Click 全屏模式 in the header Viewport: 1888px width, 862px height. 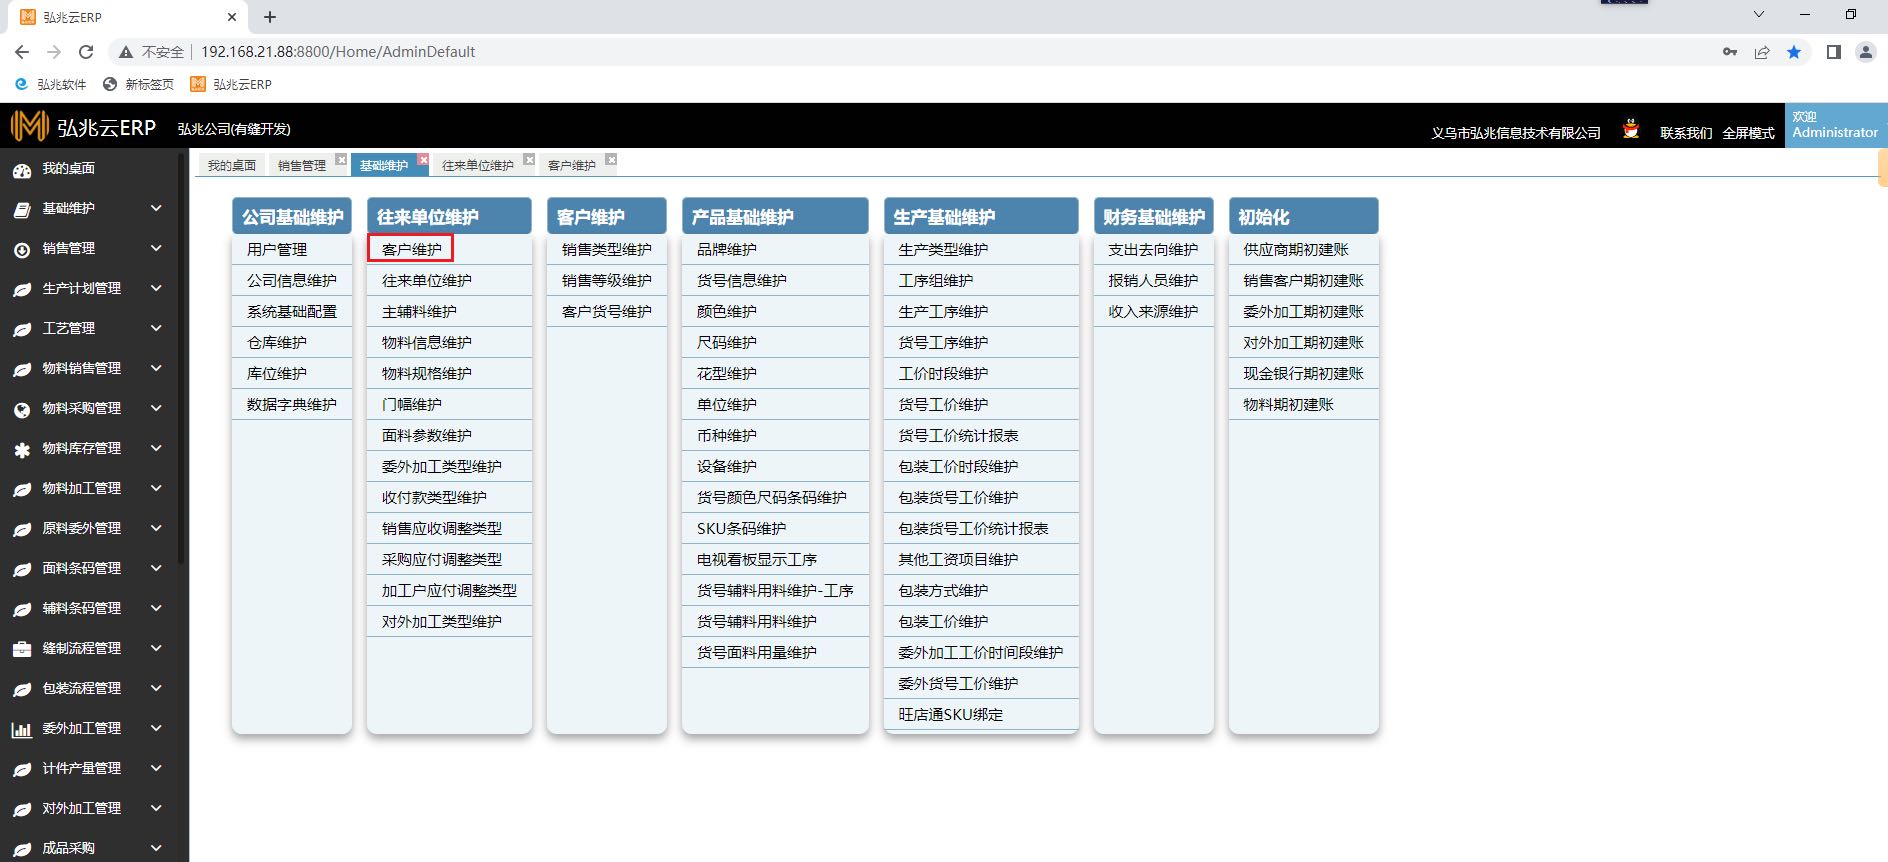point(1748,133)
